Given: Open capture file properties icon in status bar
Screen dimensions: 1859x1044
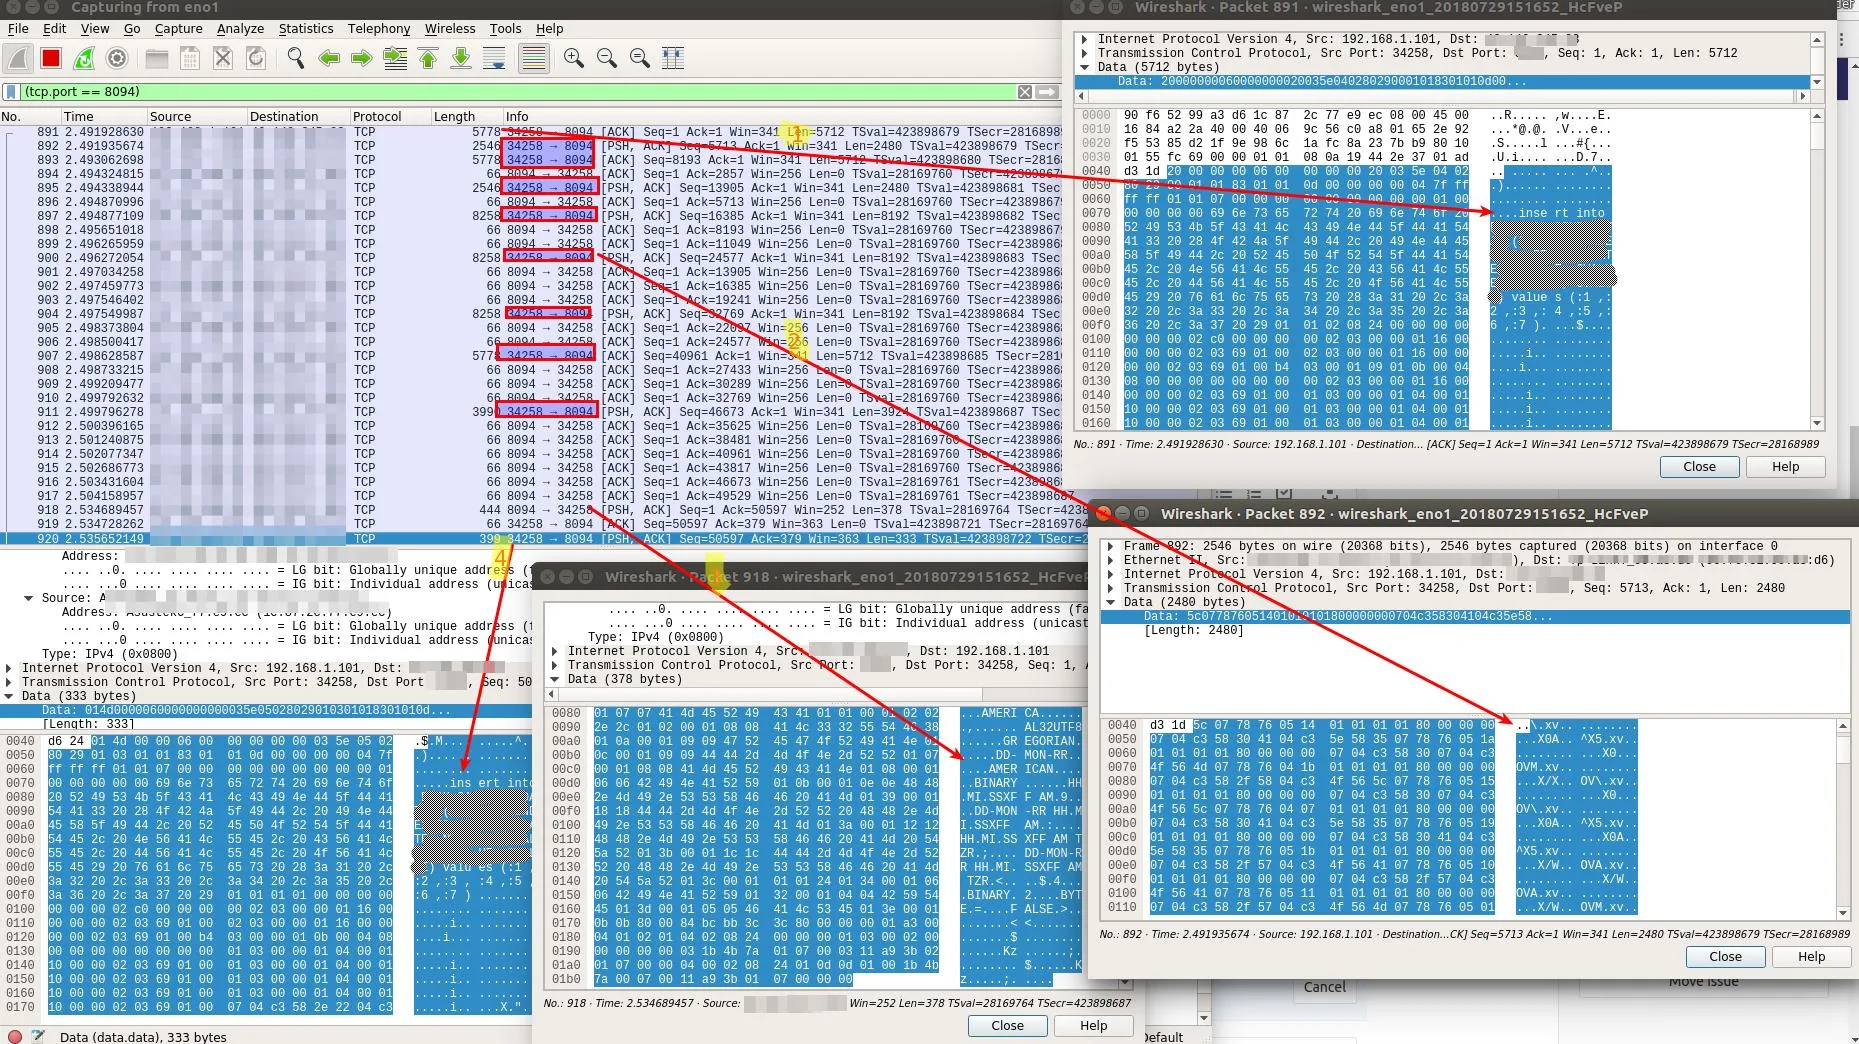Looking at the screenshot, I should click(38, 1037).
